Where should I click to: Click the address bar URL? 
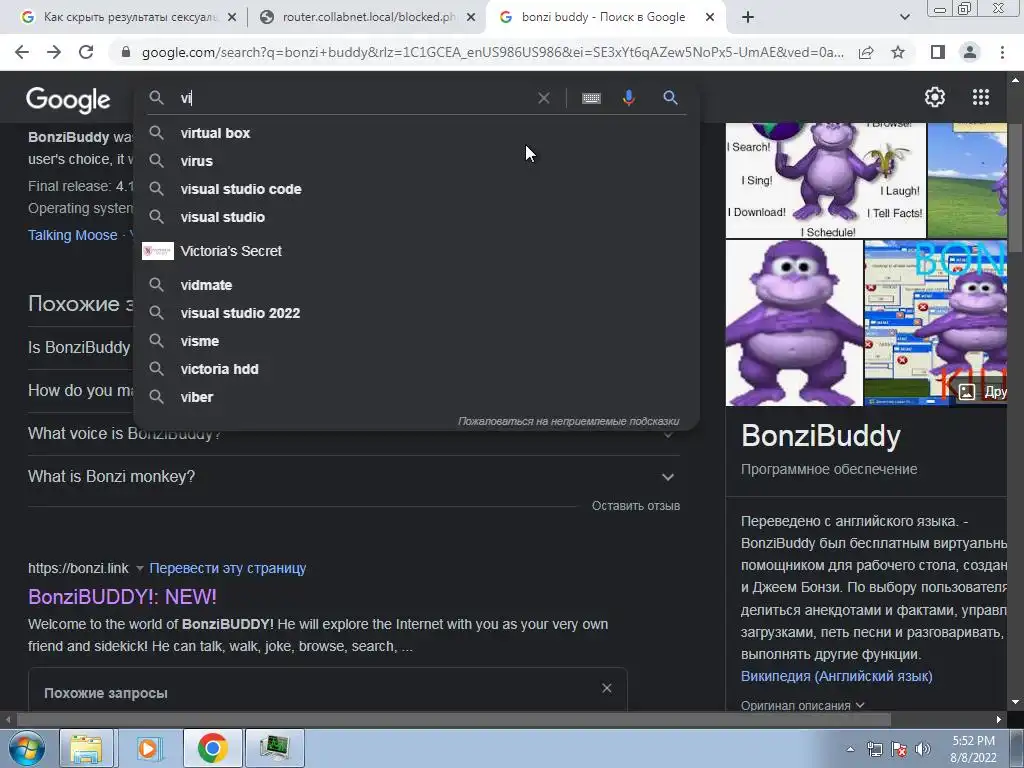(492, 52)
